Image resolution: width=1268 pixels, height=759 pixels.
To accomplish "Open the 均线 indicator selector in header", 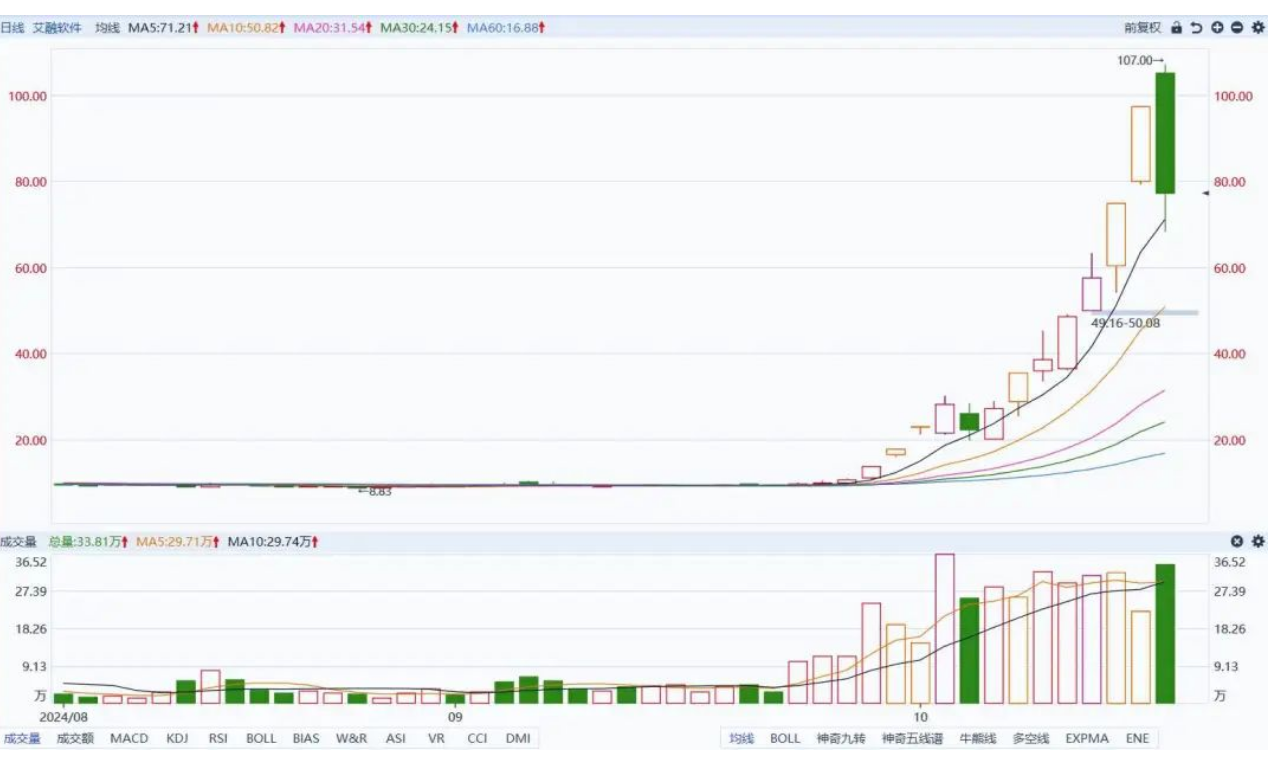I will (x=107, y=28).
